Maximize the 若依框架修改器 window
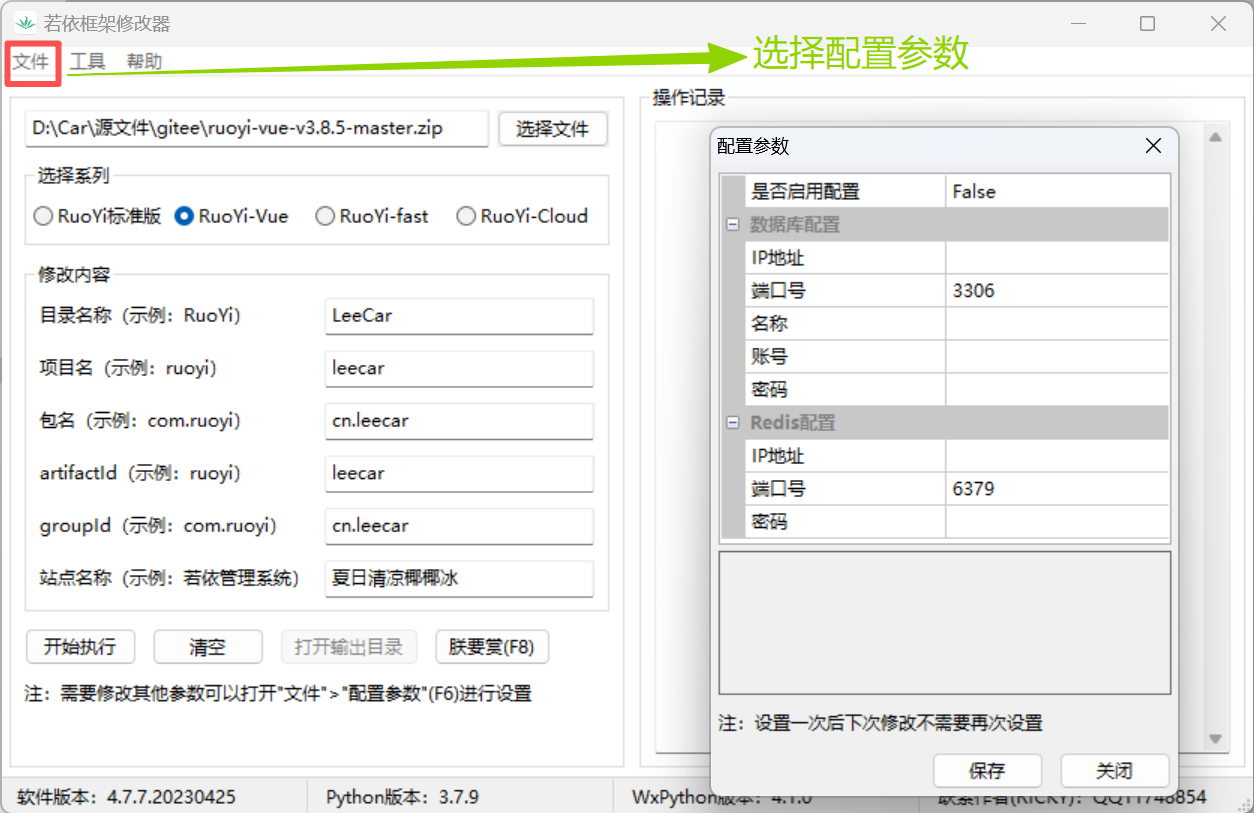Screen dimensions: 1254x813 tap(1148, 23)
